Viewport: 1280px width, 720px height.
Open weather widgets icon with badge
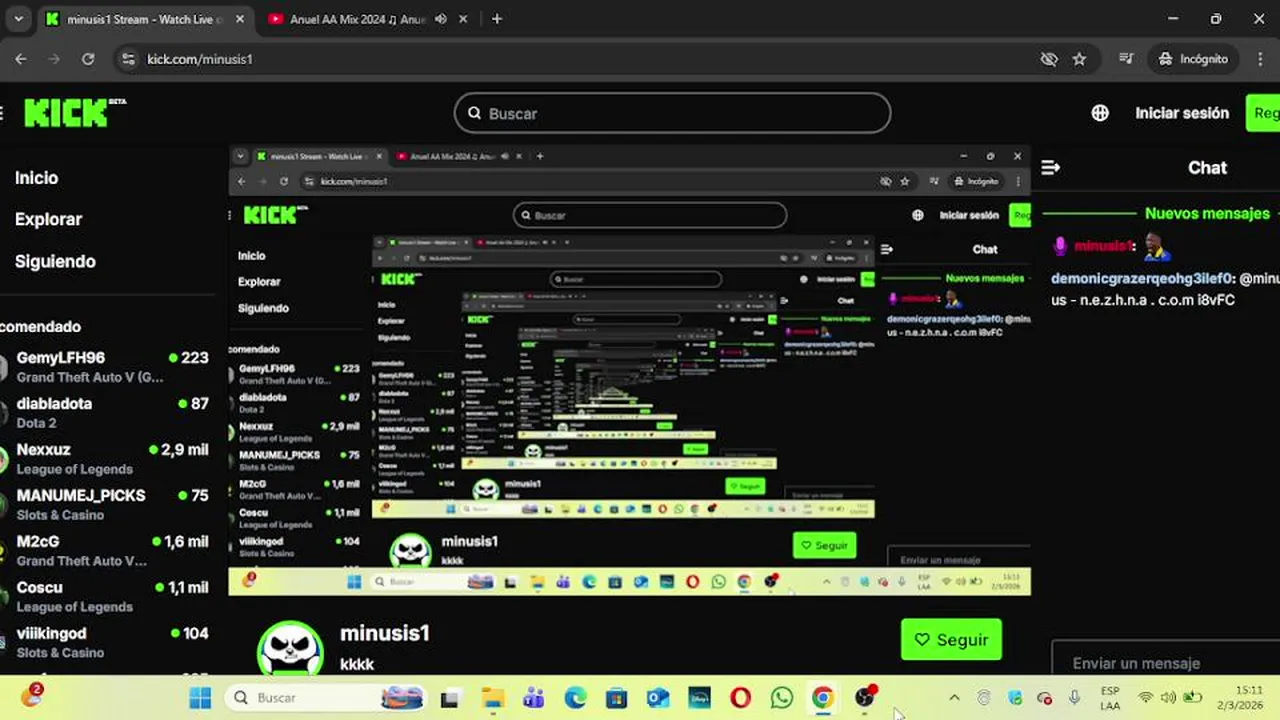[32, 696]
